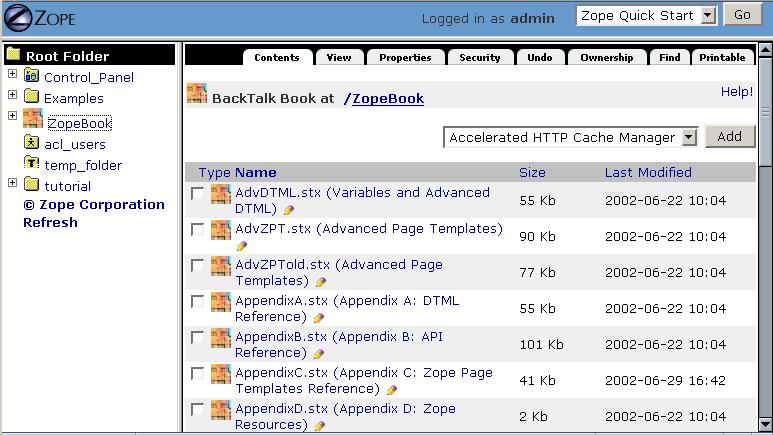This screenshot has height=435, width=773.
Task: Check the AdvDTML.stx checkbox
Action: coord(197,193)
